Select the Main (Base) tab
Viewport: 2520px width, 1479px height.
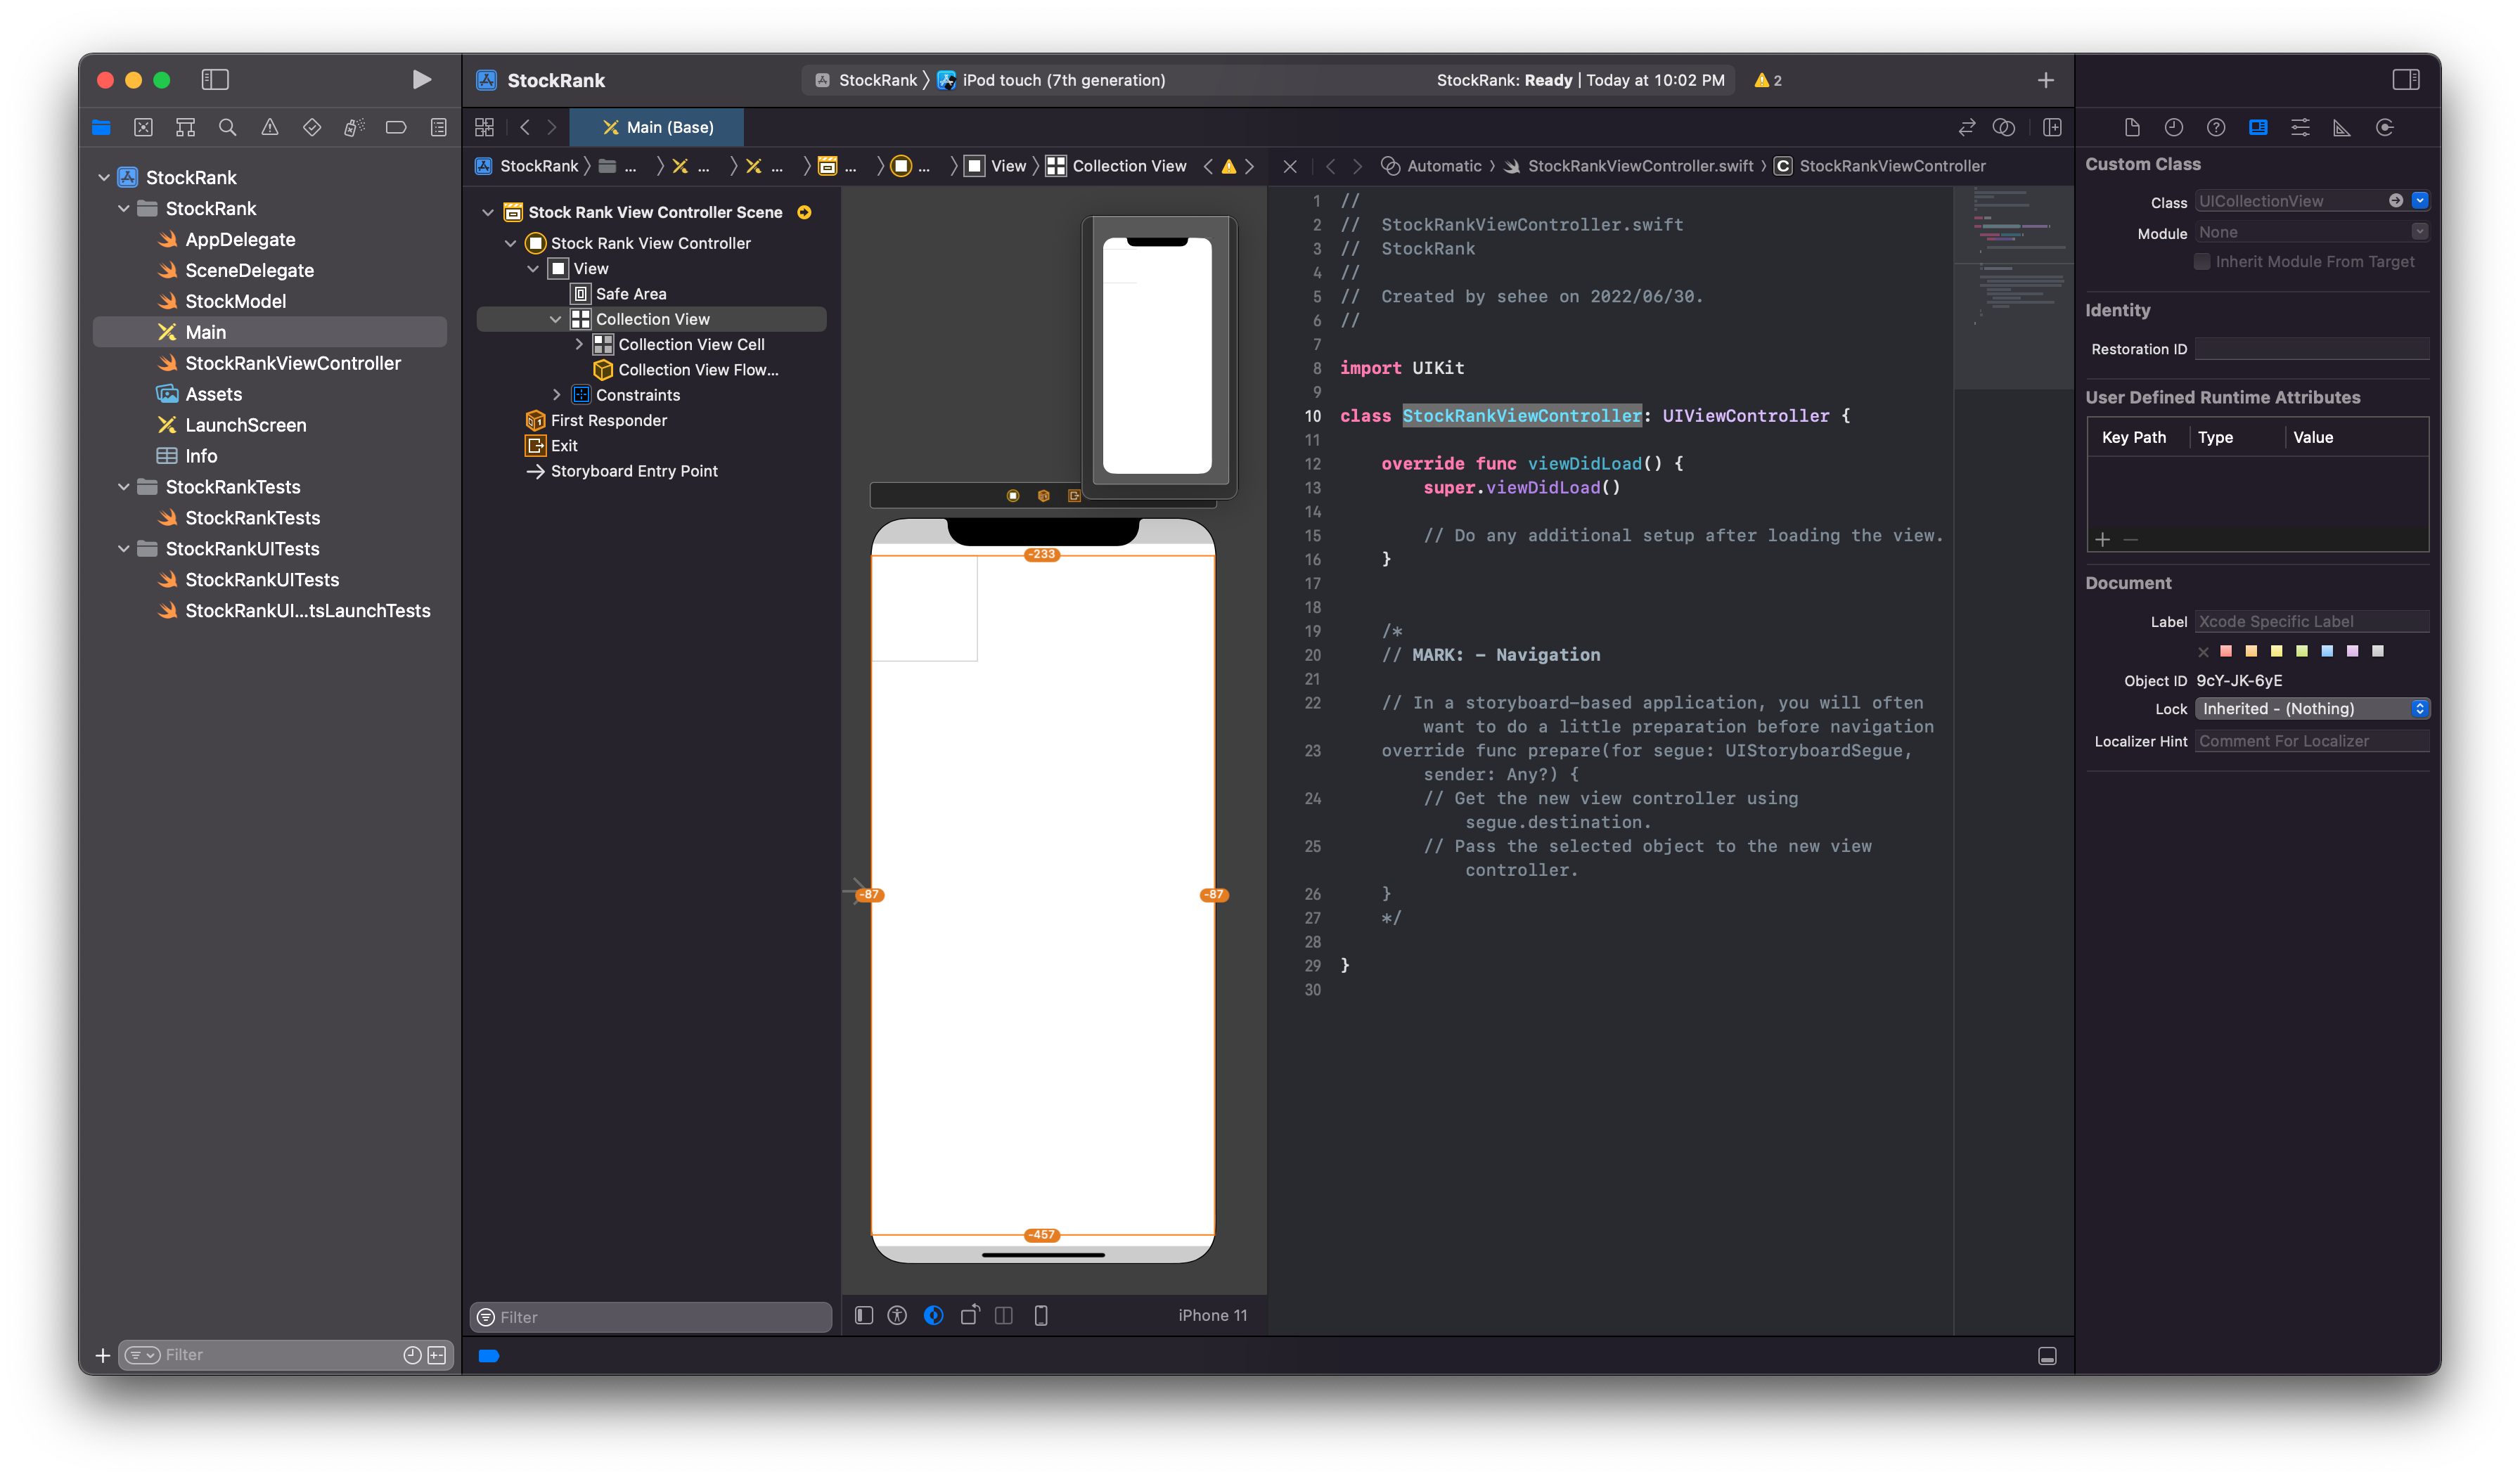pyautogui.click(x=657, y=127)
